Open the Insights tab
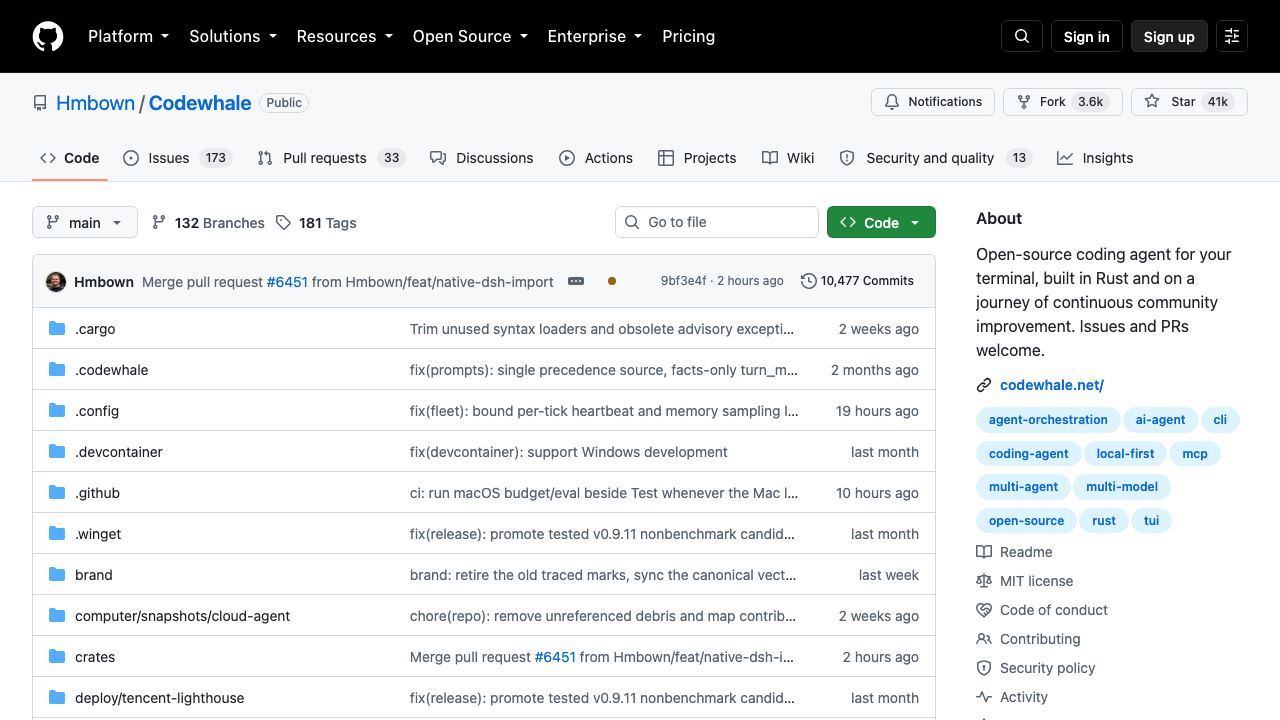Screen dimensions: 1280x720 point(1095,158)
